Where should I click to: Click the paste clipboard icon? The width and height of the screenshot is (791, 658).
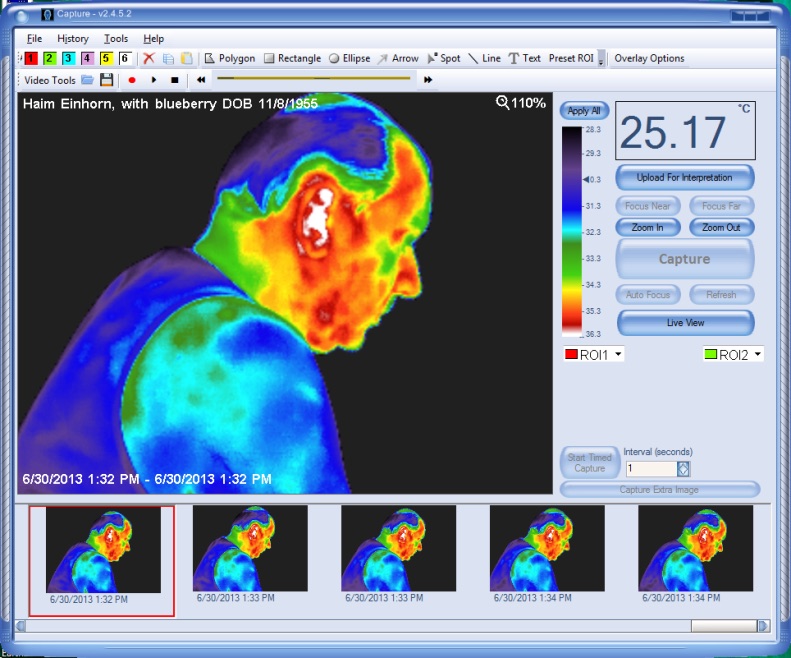click(187, 59)
